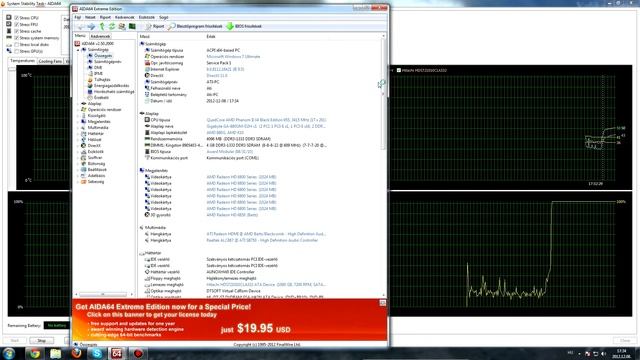
Task: Click the Alaplap tree node icon
Action: coord(83,104)
